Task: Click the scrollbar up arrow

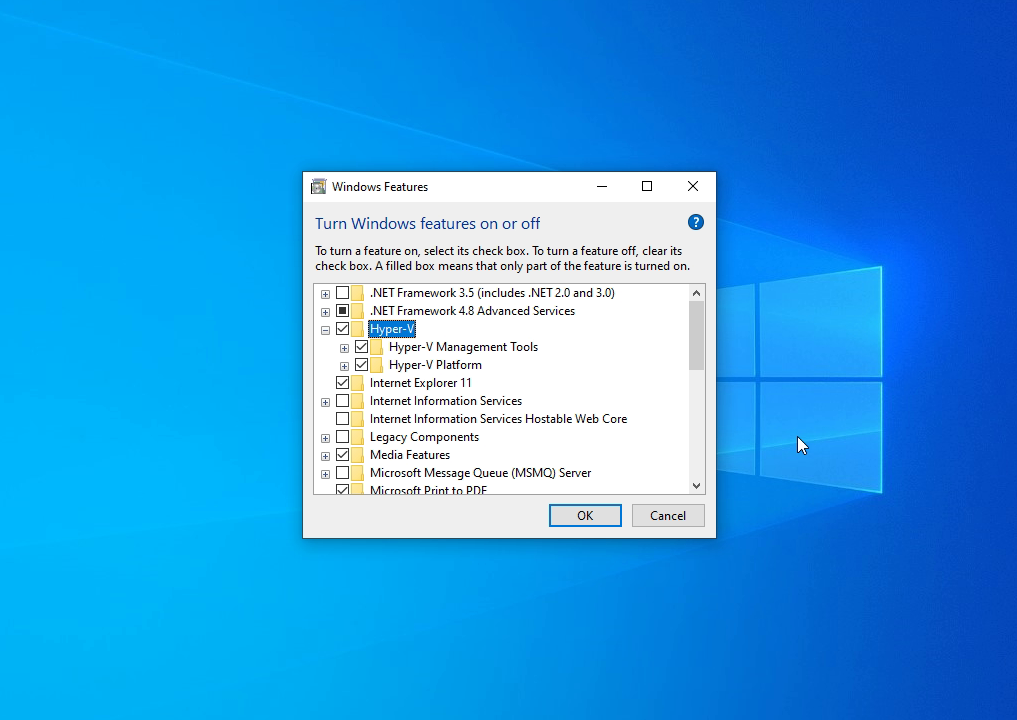Action: click(x=697, y=293)
